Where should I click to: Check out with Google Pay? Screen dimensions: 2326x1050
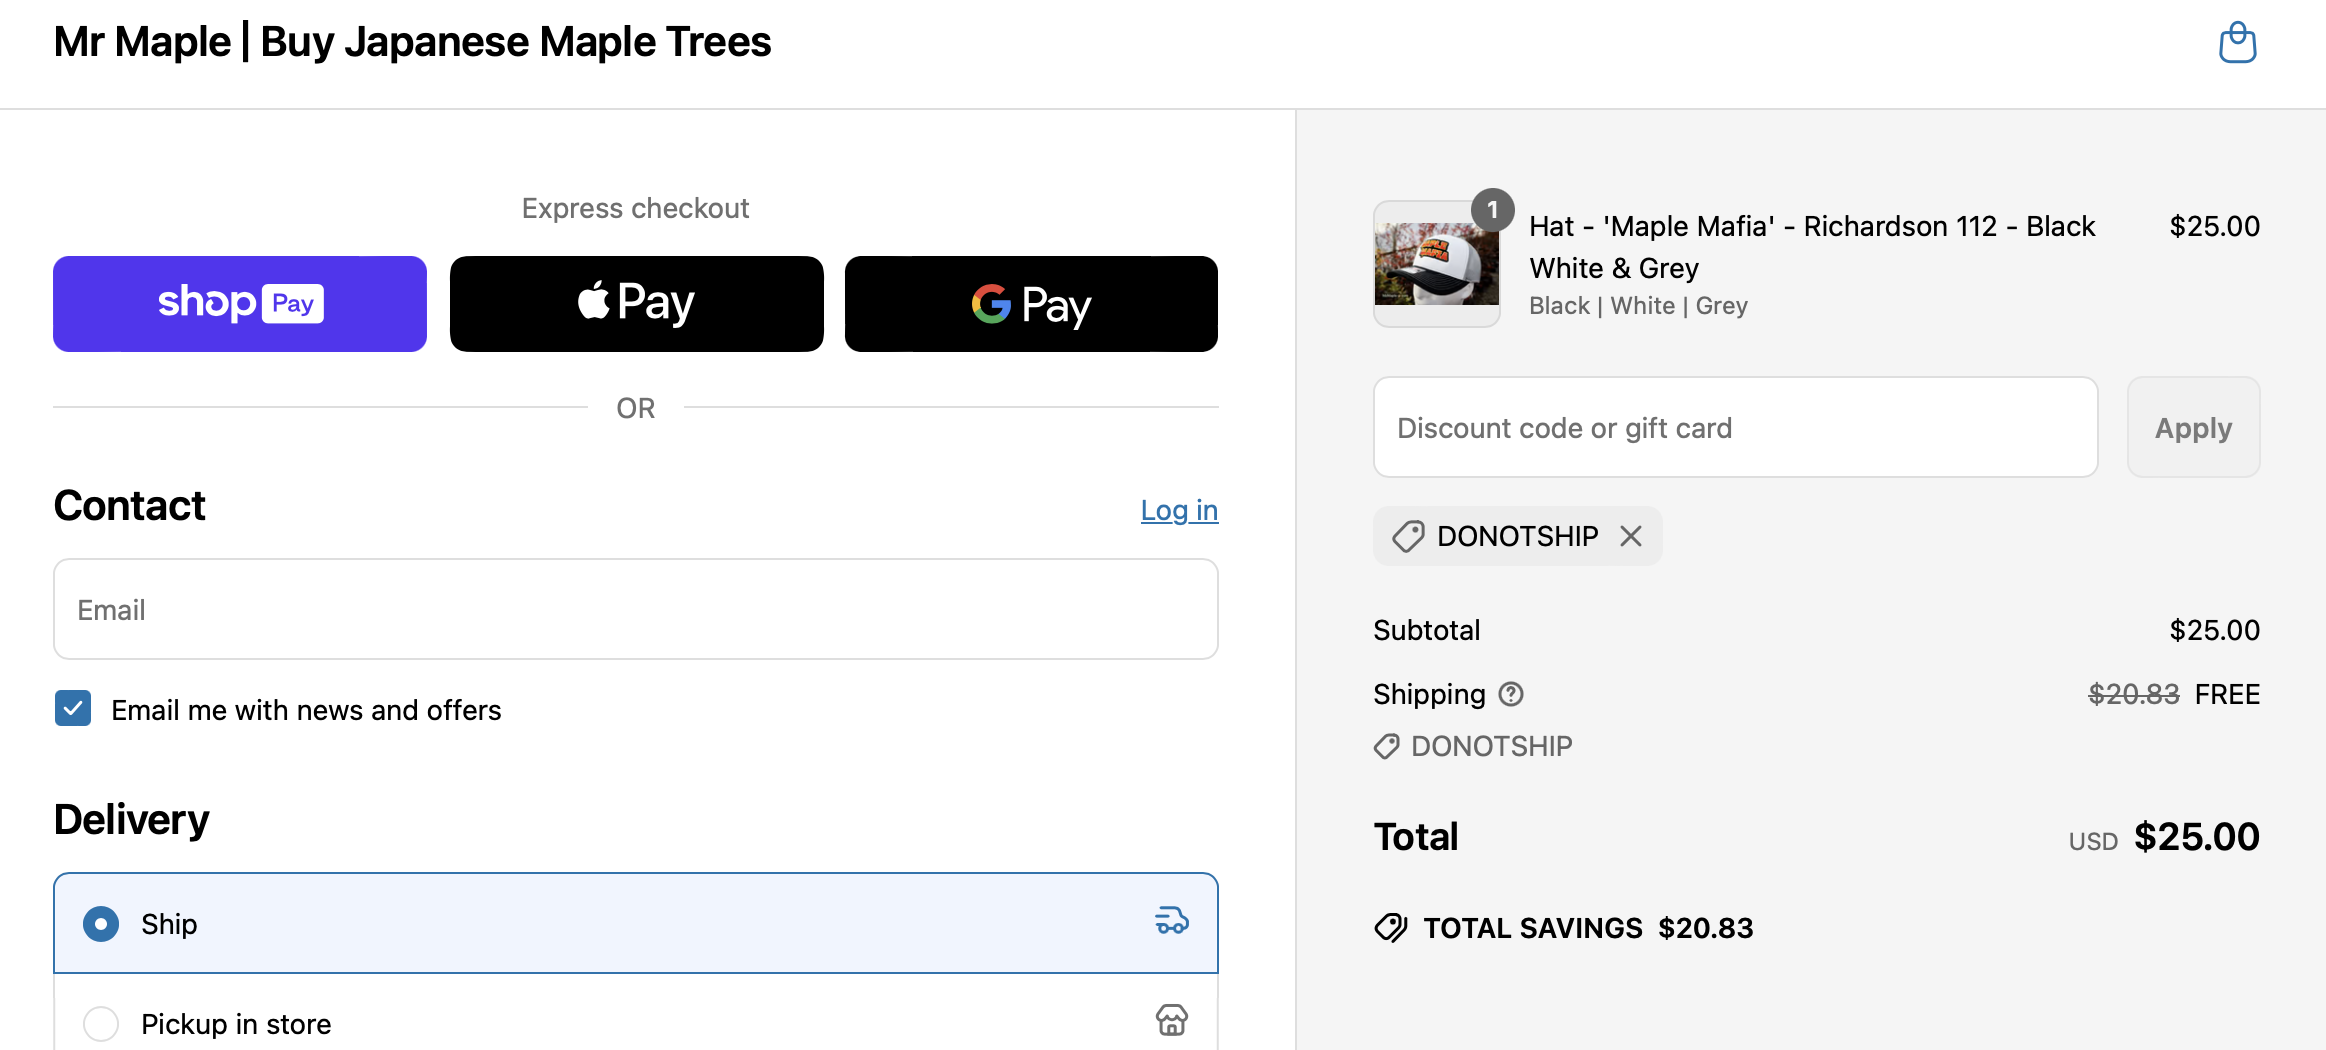coord(1031,304)
